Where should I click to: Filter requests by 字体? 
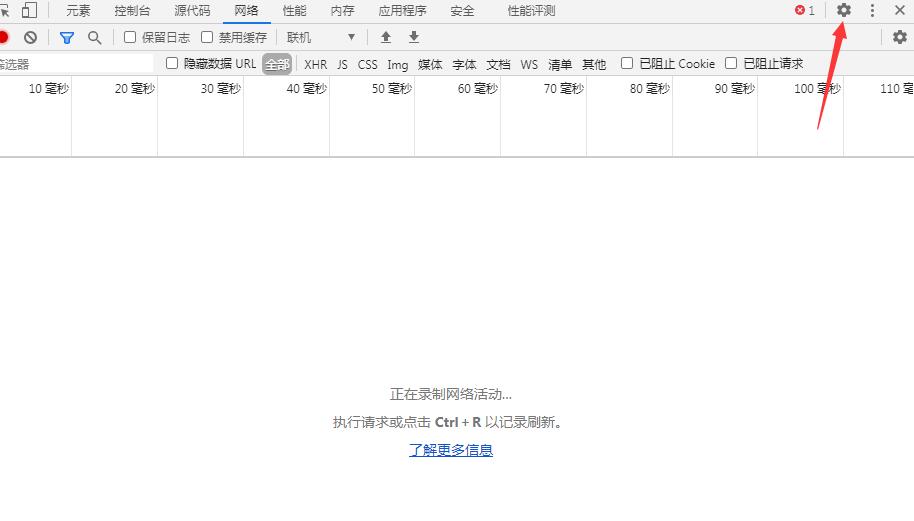(x=465, y=64)
